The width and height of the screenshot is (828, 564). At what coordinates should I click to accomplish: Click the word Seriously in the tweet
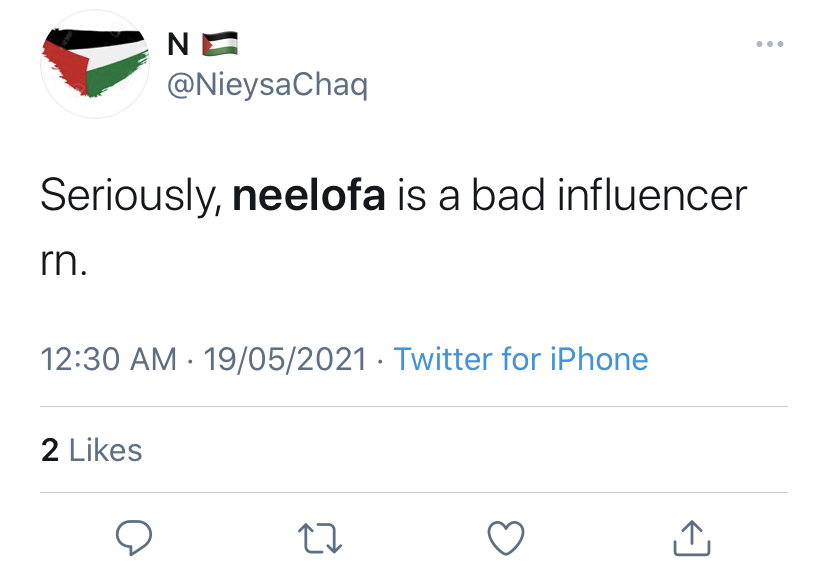pos(131,196)
